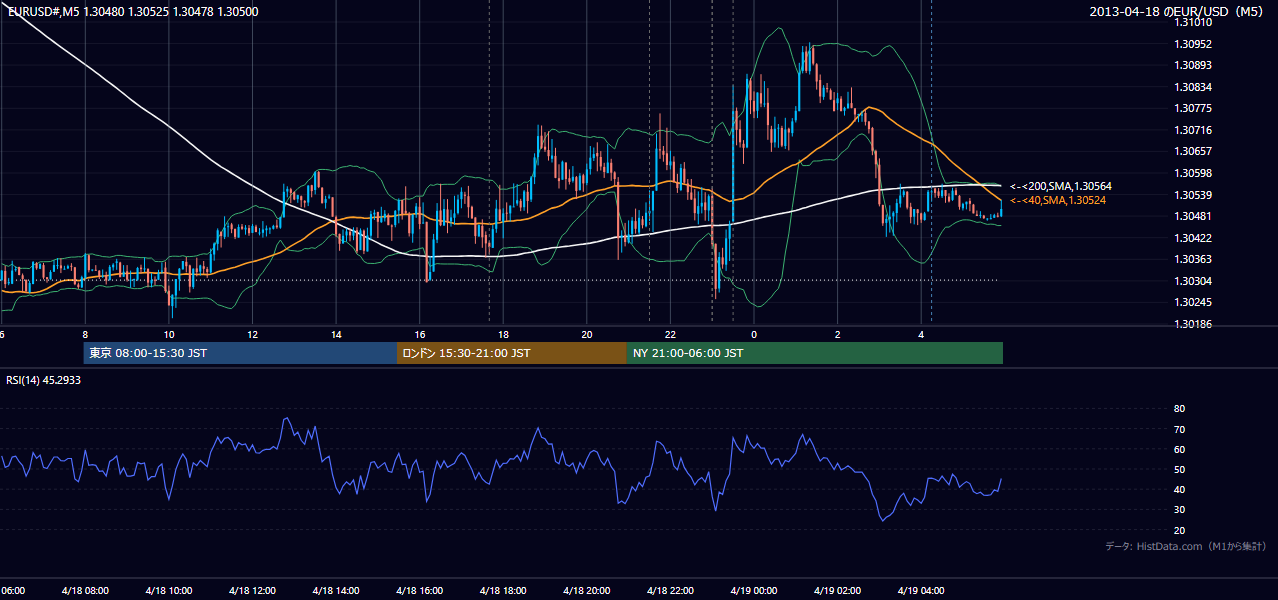Click hour label 10 under the price chart
The width and height of the screenshot is (1278, 600).
click(169, 335)
